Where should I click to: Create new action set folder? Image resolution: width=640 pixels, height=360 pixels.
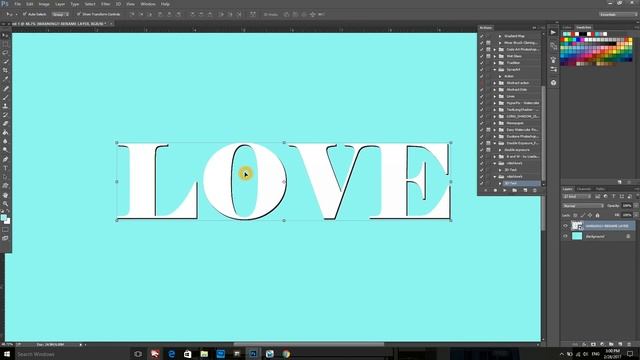[514, 191]
